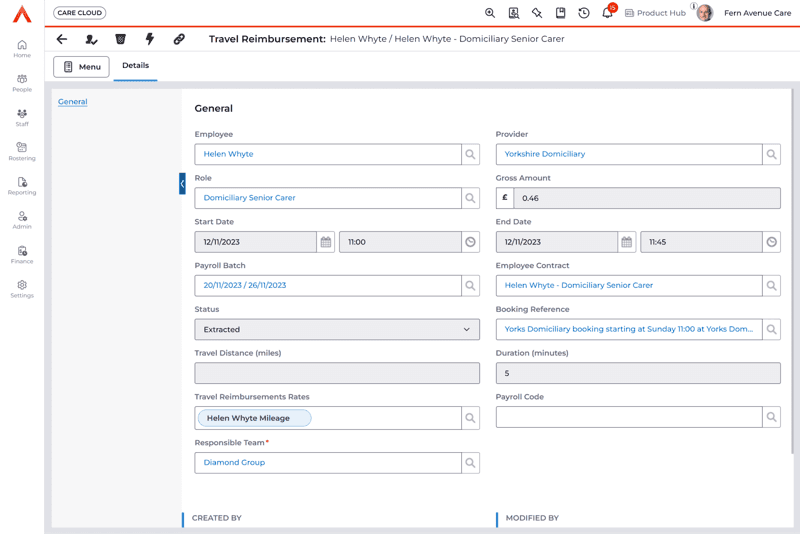Collapse the left General side panel

[x=182, y=184]
